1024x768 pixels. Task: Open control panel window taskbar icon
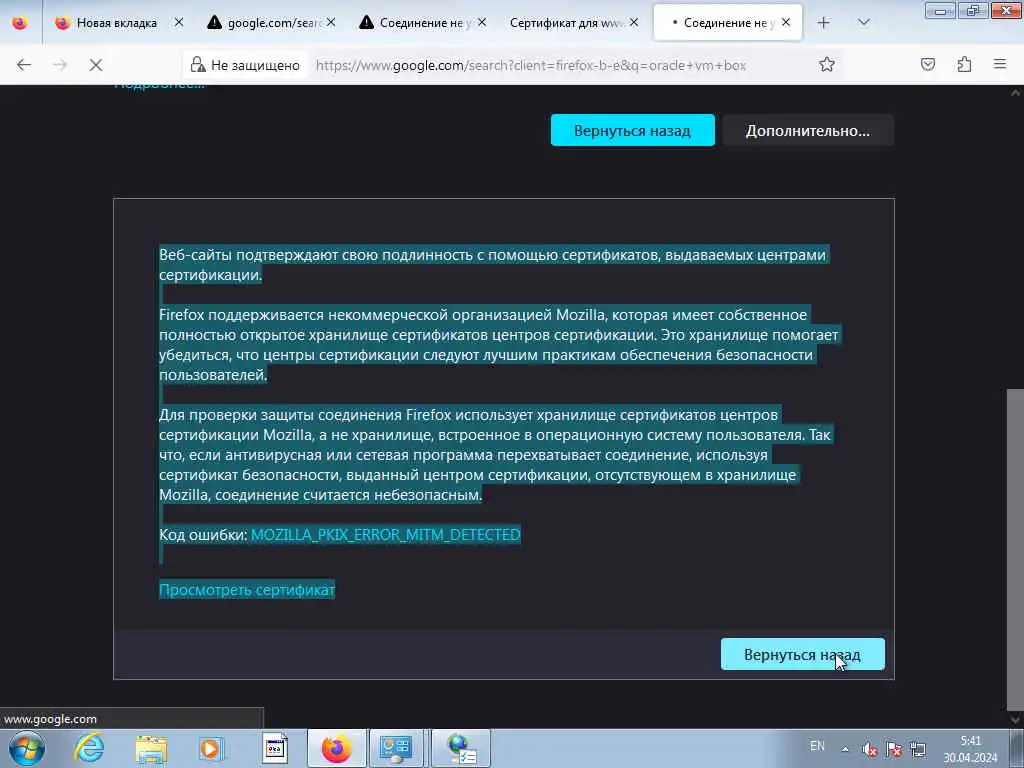click(x=396, y=748)
